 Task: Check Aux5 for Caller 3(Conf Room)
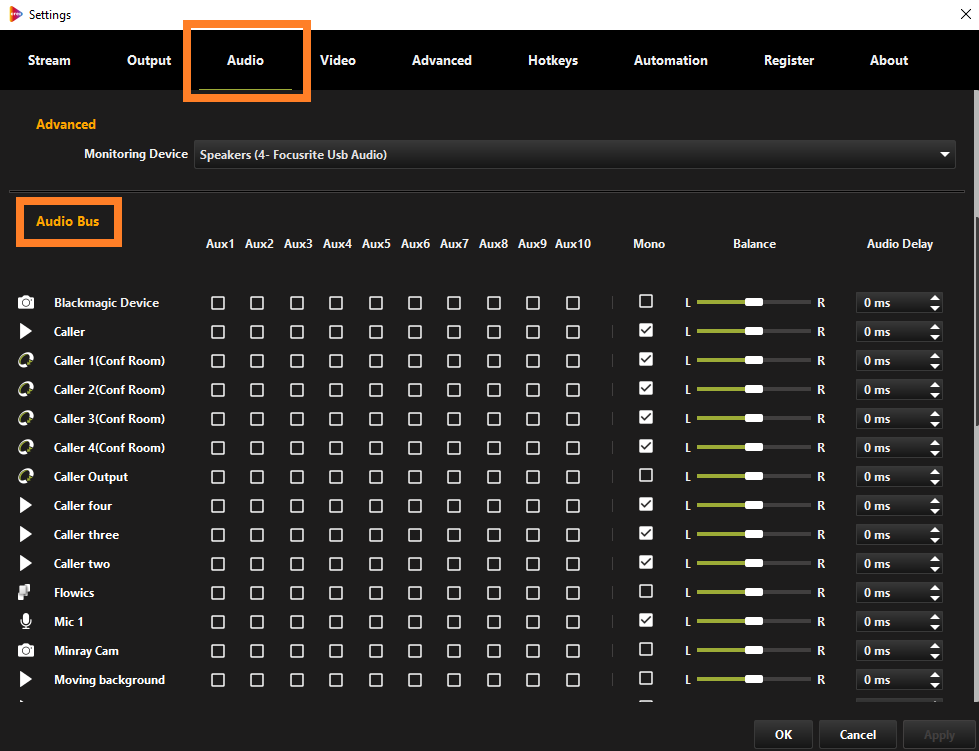point(376,418)
